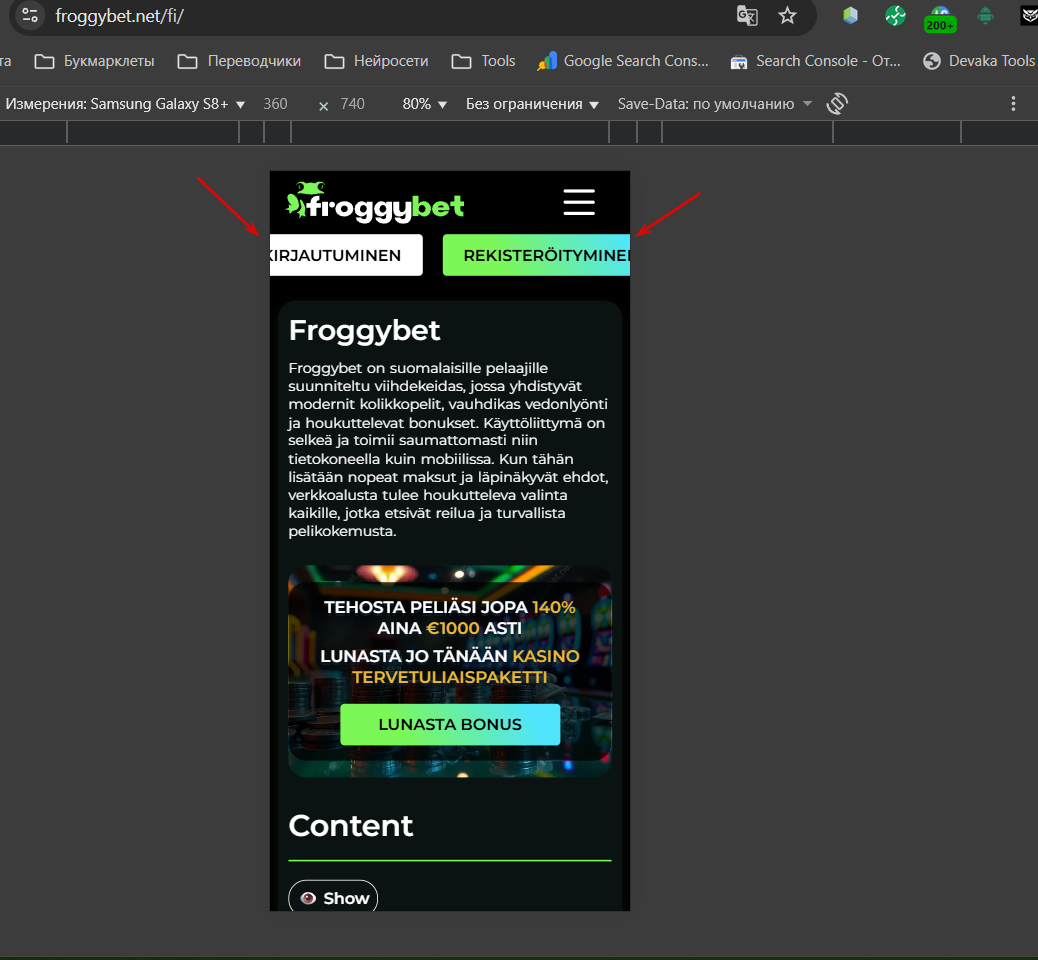Open the site information icon in address bar
Viewport: 1038px width, 960px height.
30,15
